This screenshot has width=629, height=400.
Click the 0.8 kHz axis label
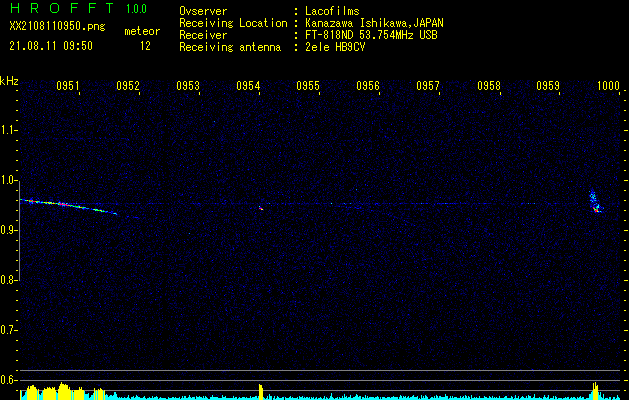pyautogui.click(x=8, y=280)
